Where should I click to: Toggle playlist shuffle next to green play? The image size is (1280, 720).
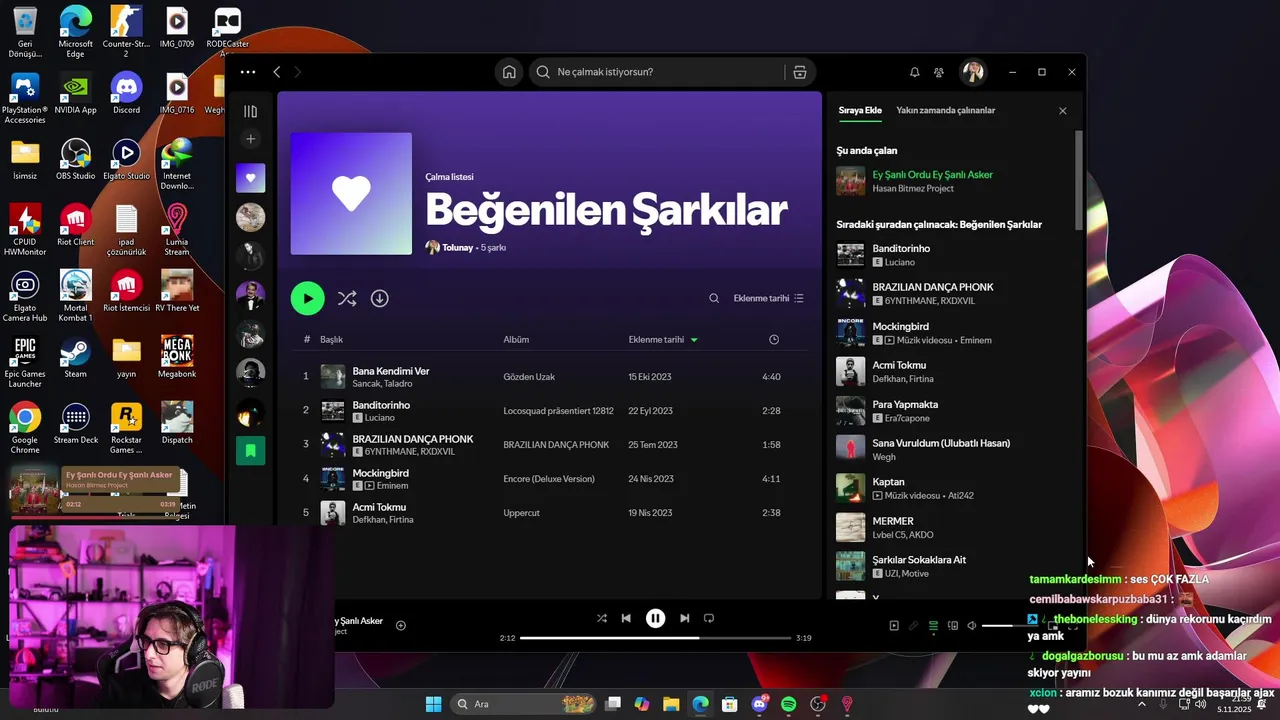(347, 298)
